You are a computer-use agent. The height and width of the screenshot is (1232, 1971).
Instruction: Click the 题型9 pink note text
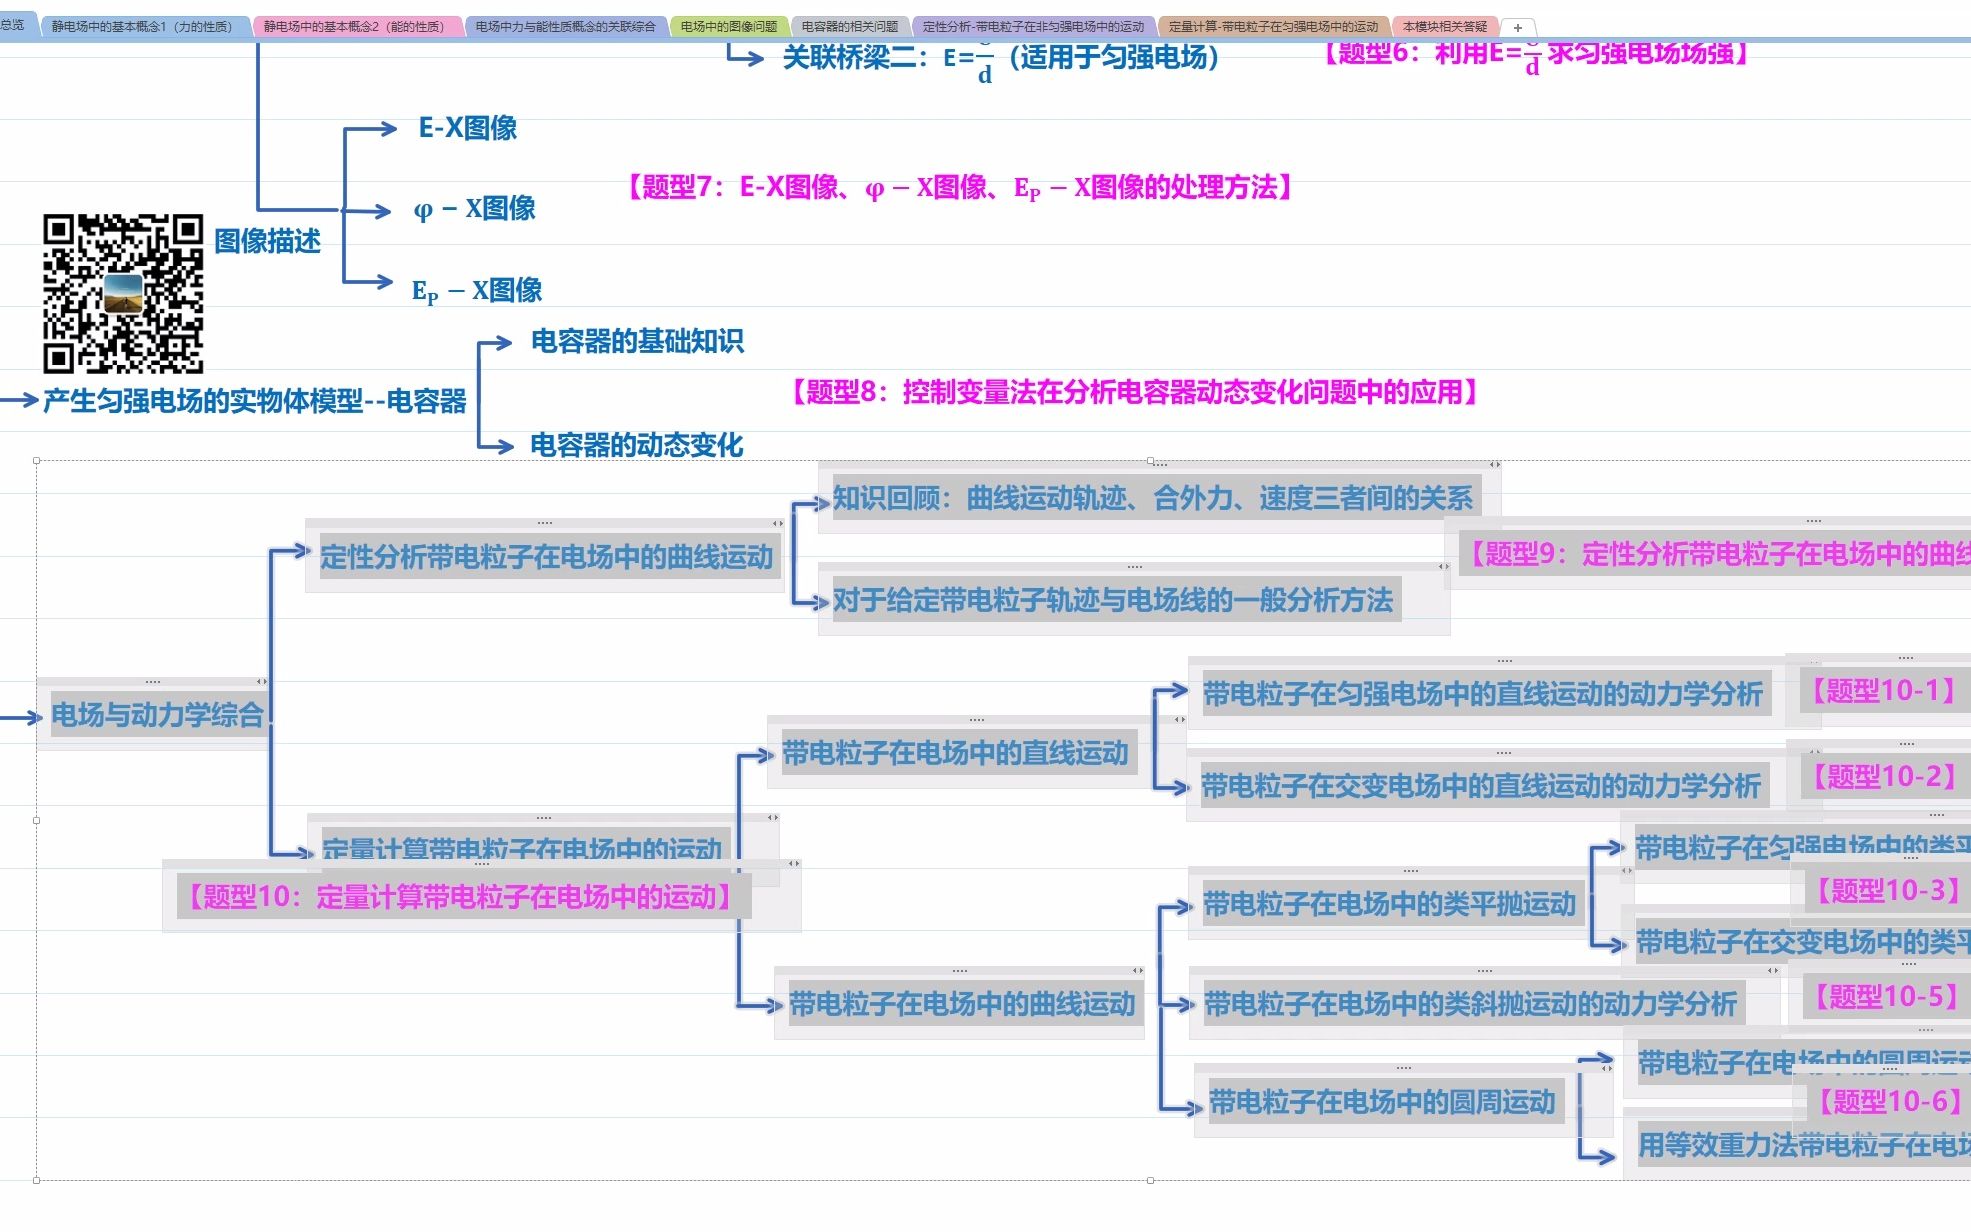click(x=1716, y=554)
